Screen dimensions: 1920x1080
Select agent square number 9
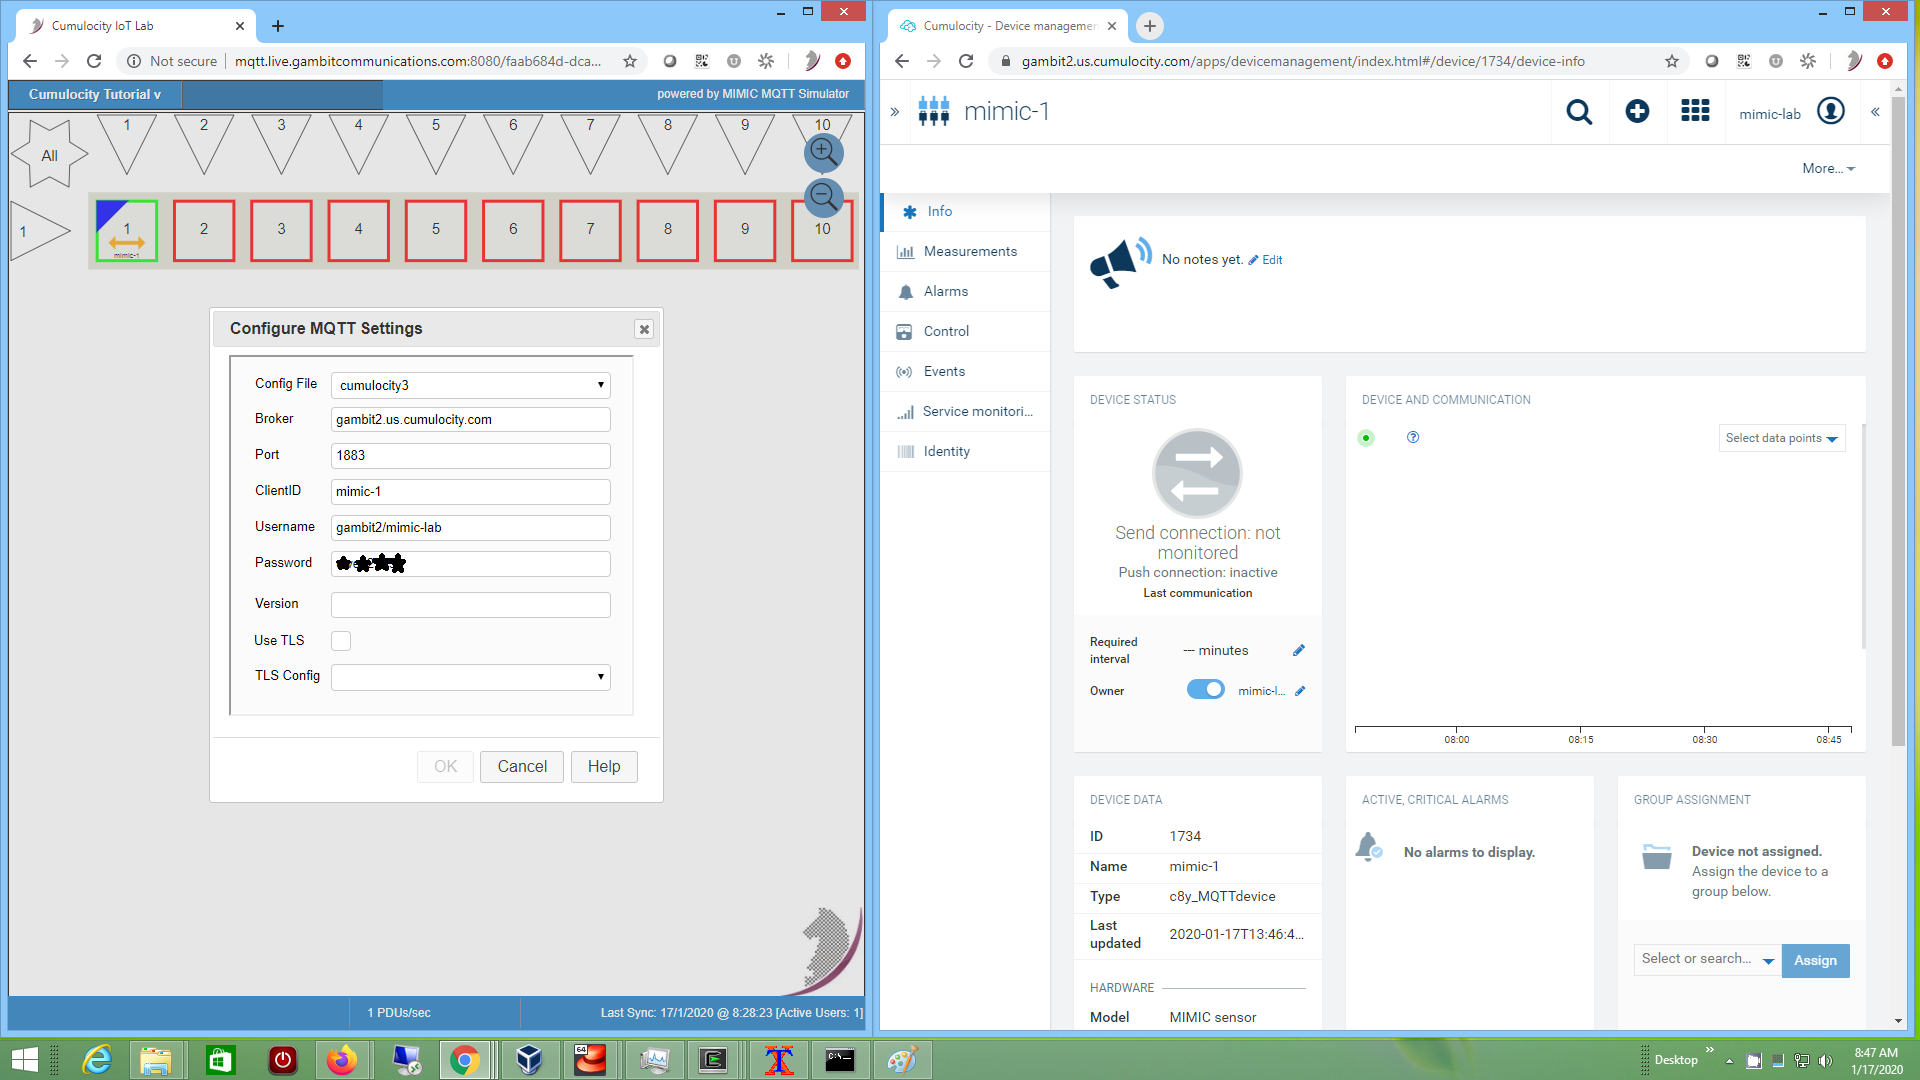(745, 231)
